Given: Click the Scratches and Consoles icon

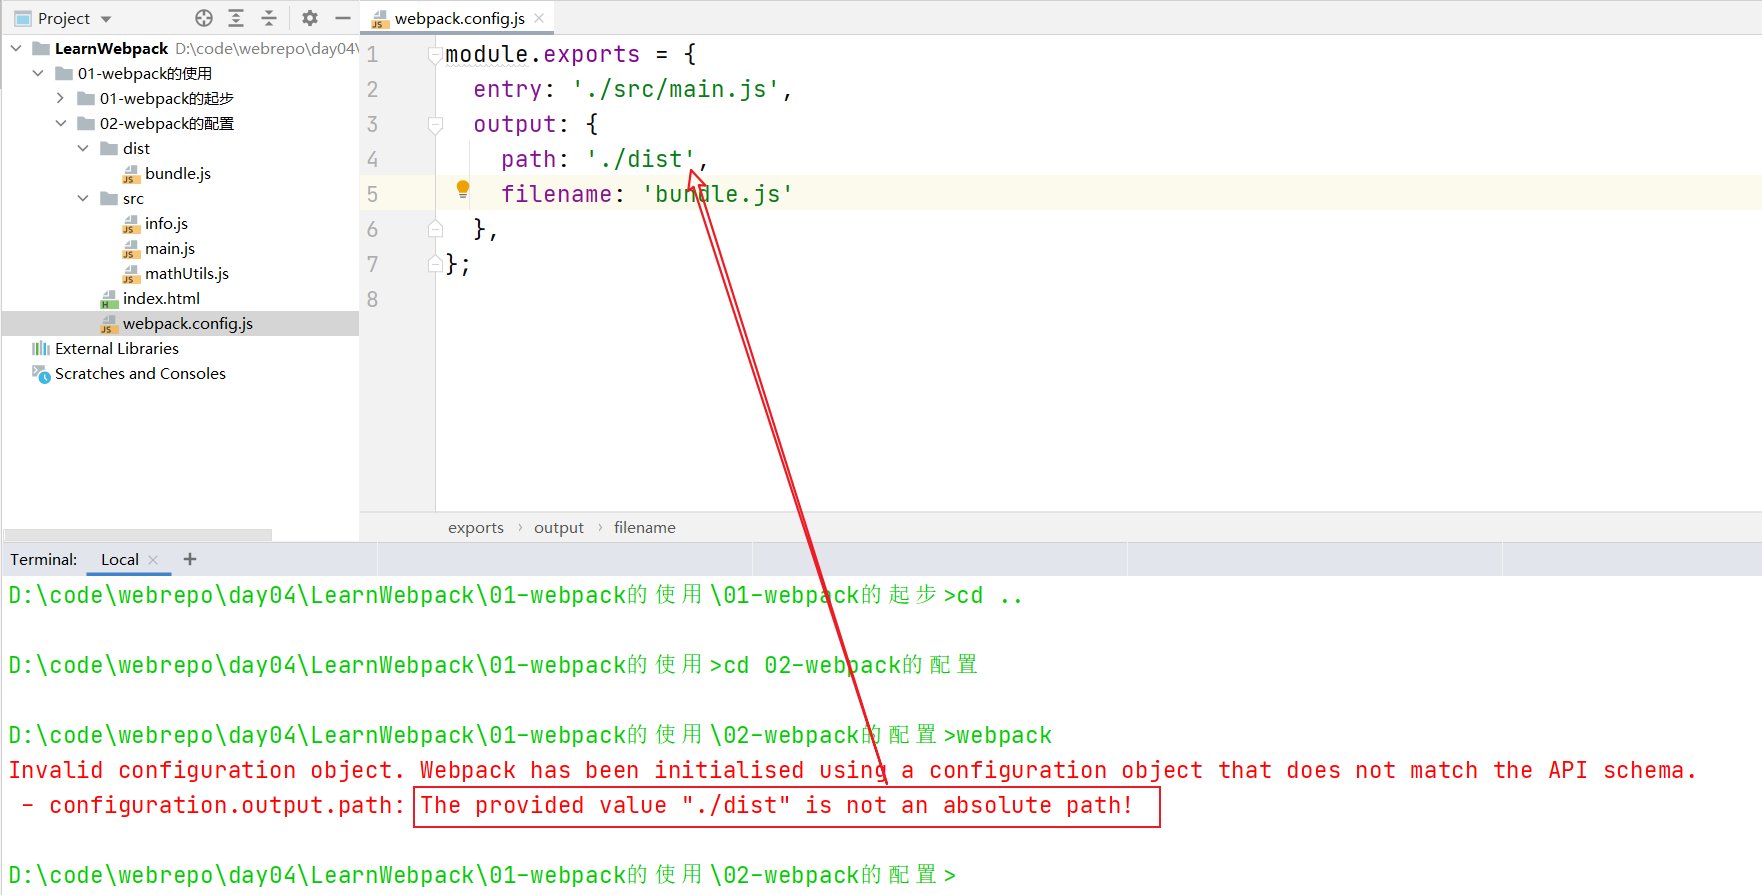Looking at the screenshot, I should tap(41, 374).
